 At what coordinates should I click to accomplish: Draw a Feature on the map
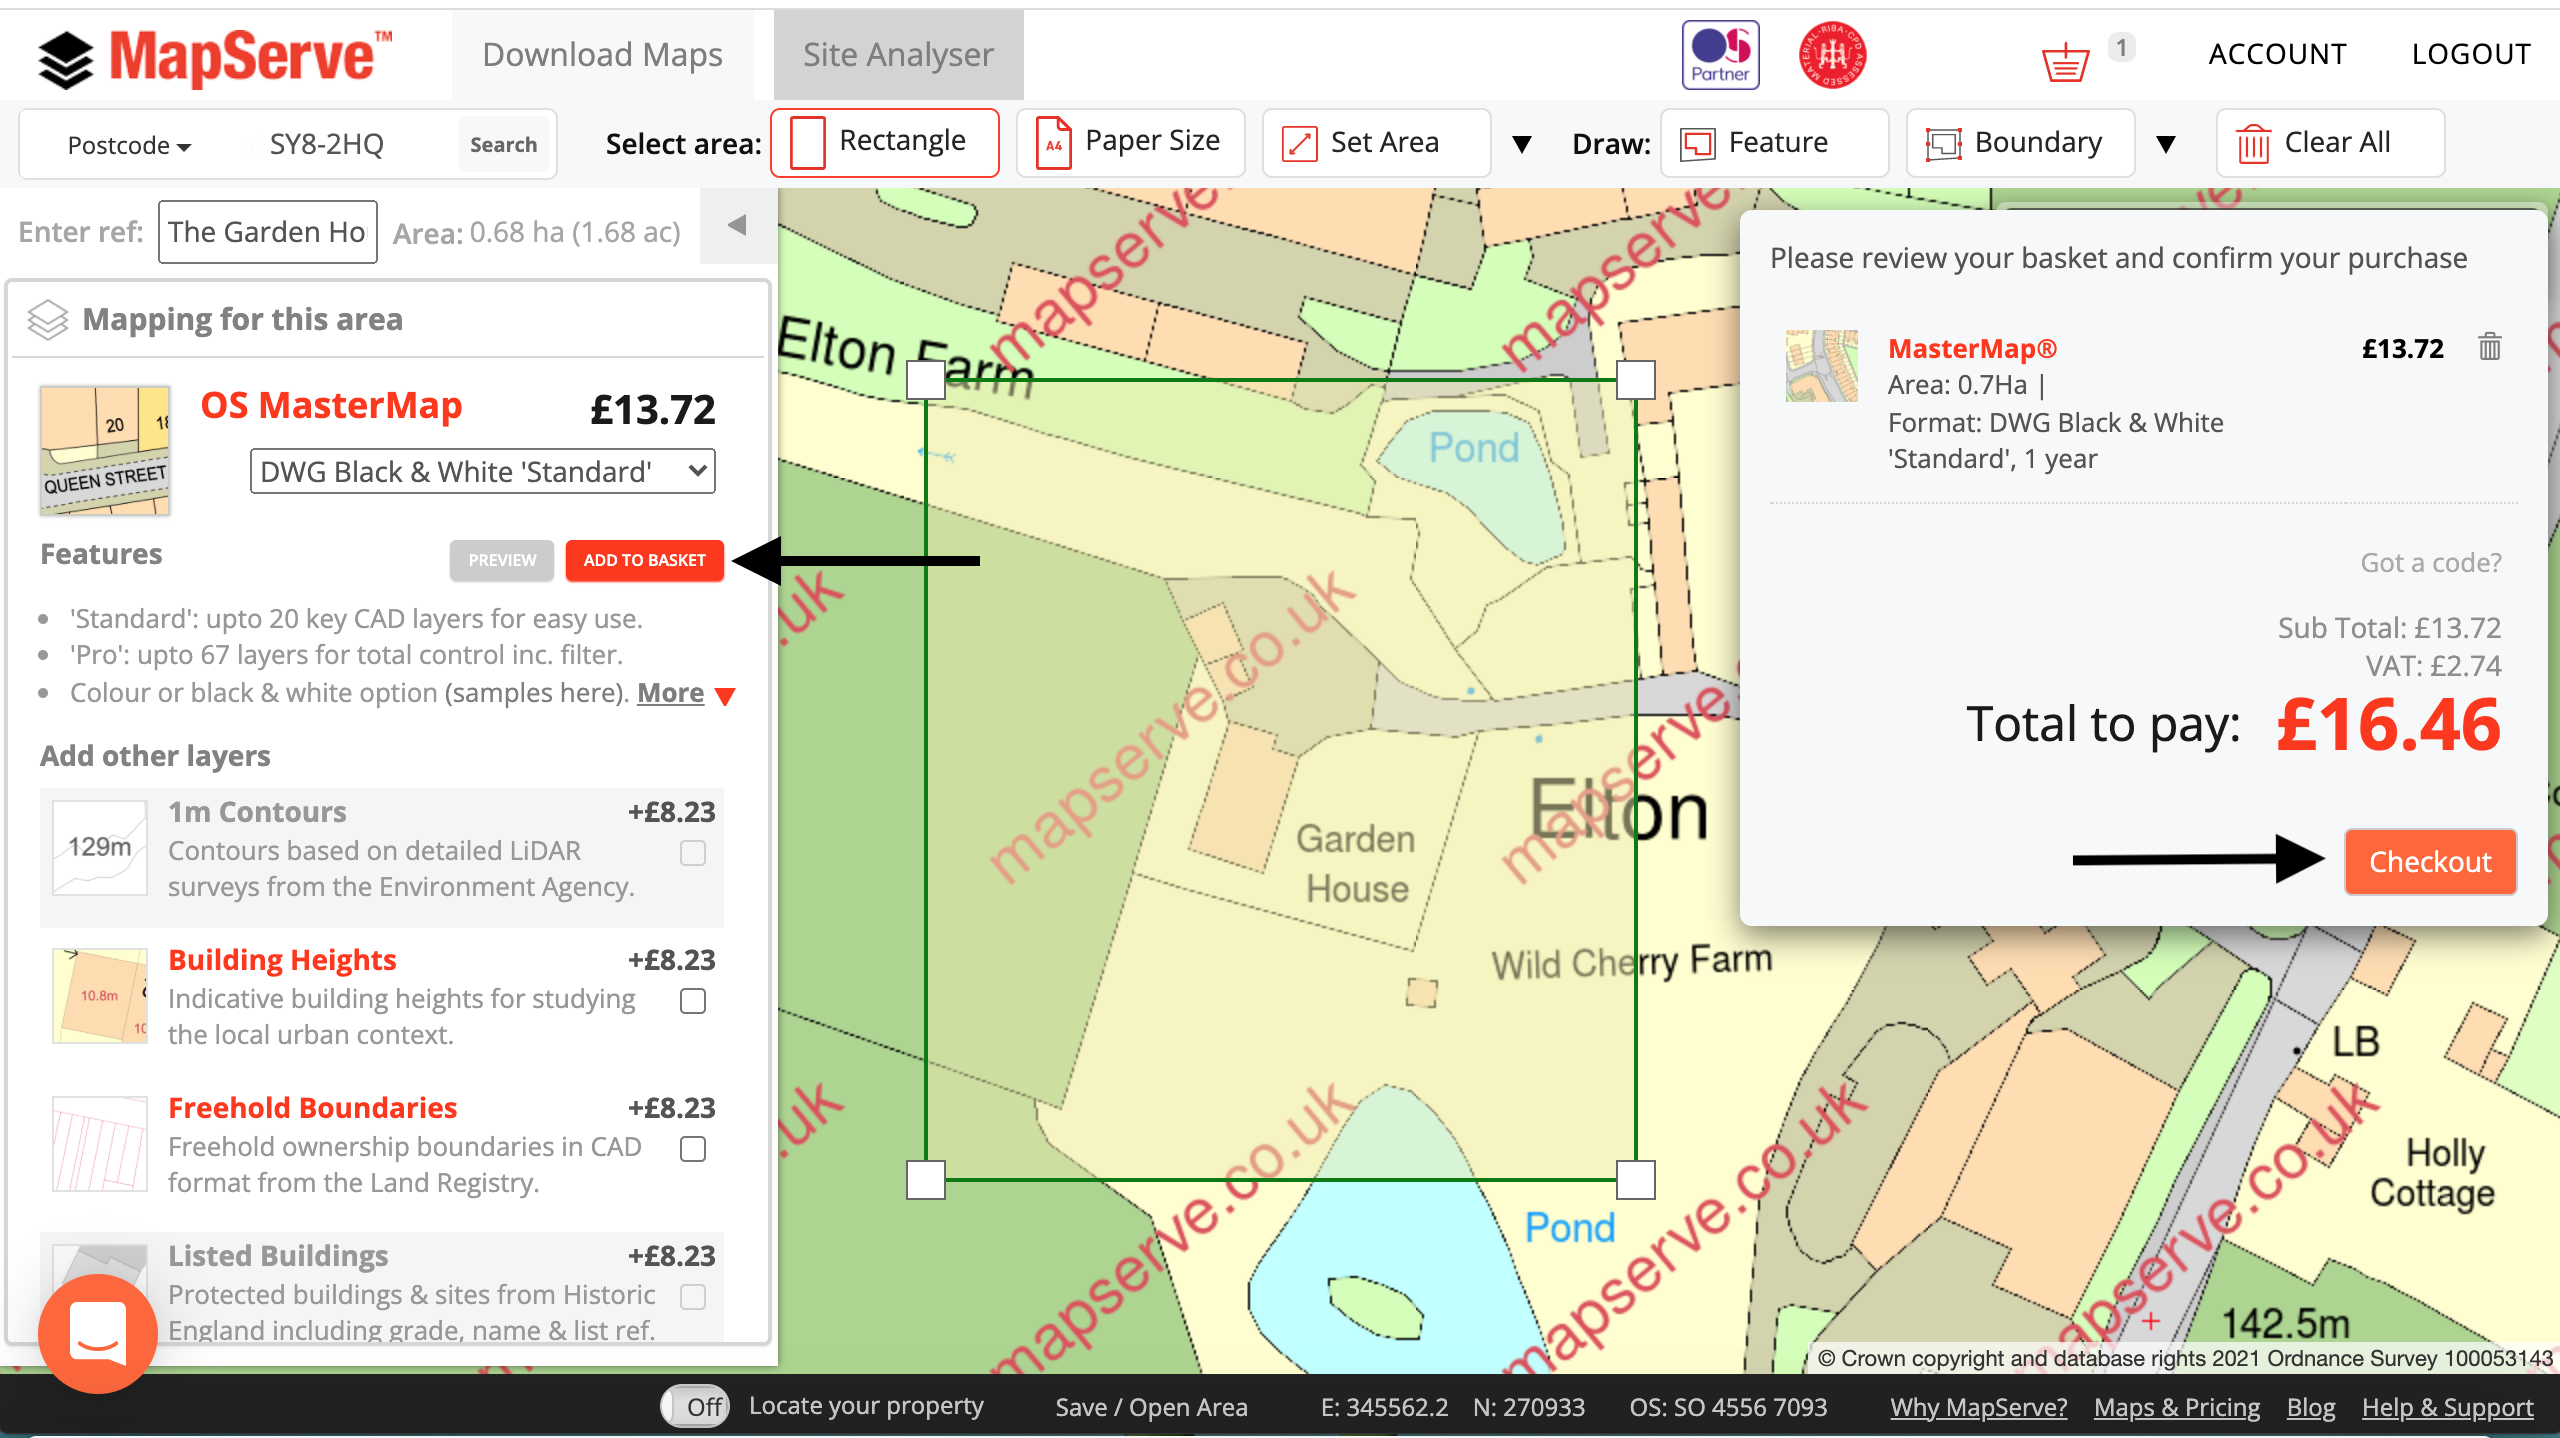[x=1774, y=143]
